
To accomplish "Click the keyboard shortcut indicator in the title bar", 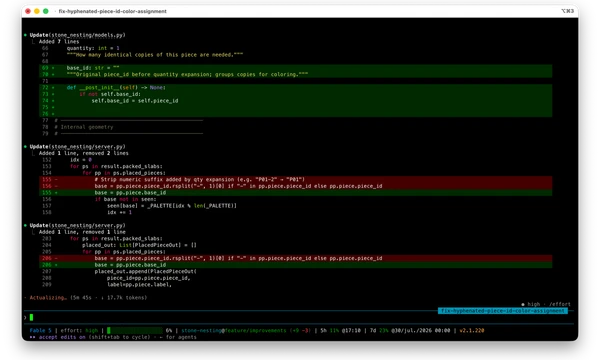I will [x=567, y=11].
